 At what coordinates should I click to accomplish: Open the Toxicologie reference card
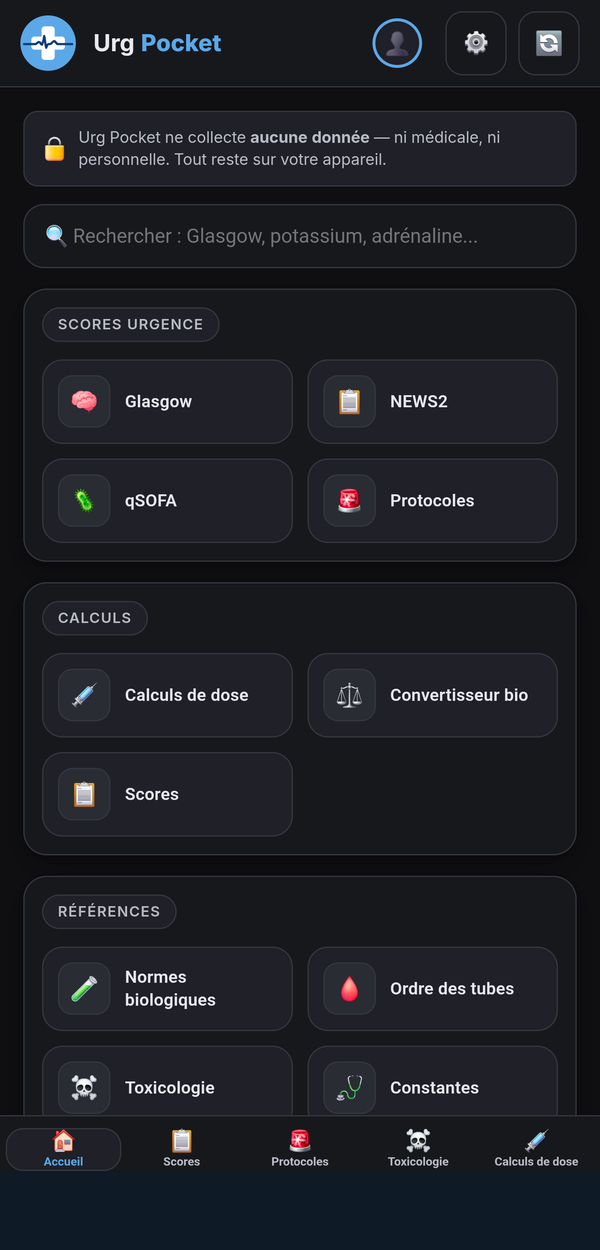[x=167, y=1088]
